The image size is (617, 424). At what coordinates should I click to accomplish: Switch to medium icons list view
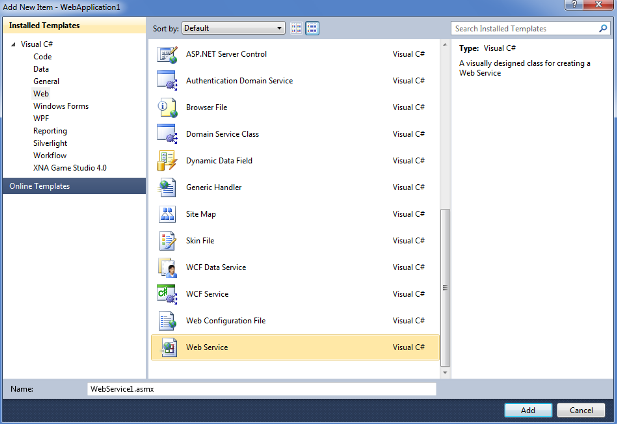click(312, 28)
